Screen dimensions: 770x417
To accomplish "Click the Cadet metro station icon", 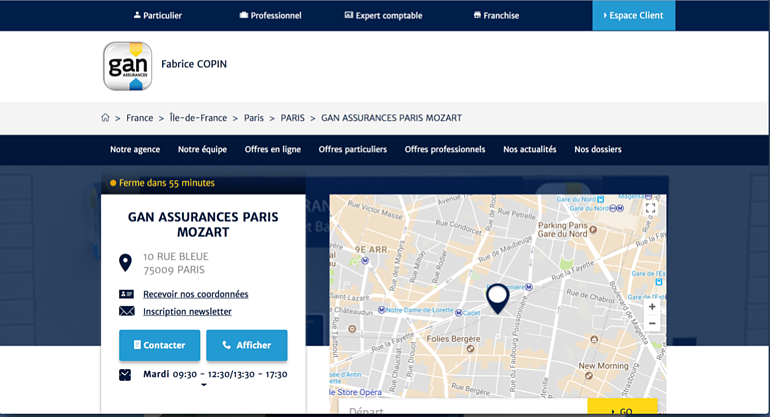I will coord(459,313).
